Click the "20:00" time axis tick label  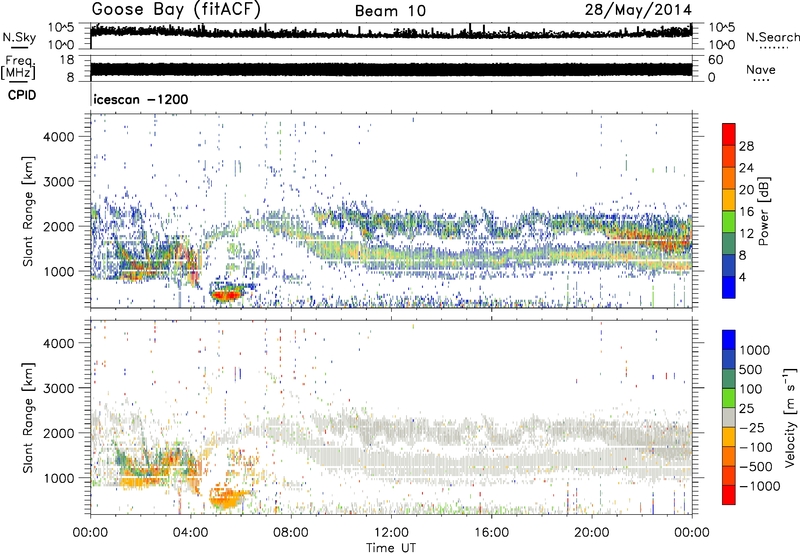coord(591,533)
